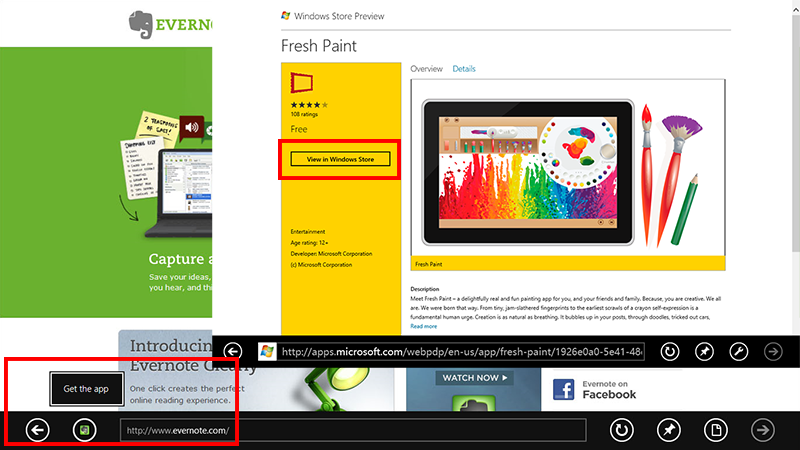
Task: Click the Evernote elephant logo
Action: pyautogui.click(x=141, y=24)
